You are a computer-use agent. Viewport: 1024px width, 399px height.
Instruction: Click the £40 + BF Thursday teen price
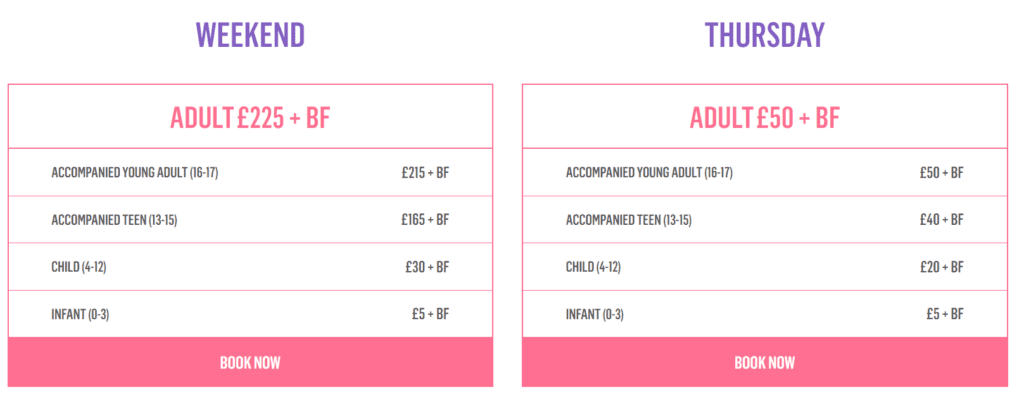pos(941,220)
